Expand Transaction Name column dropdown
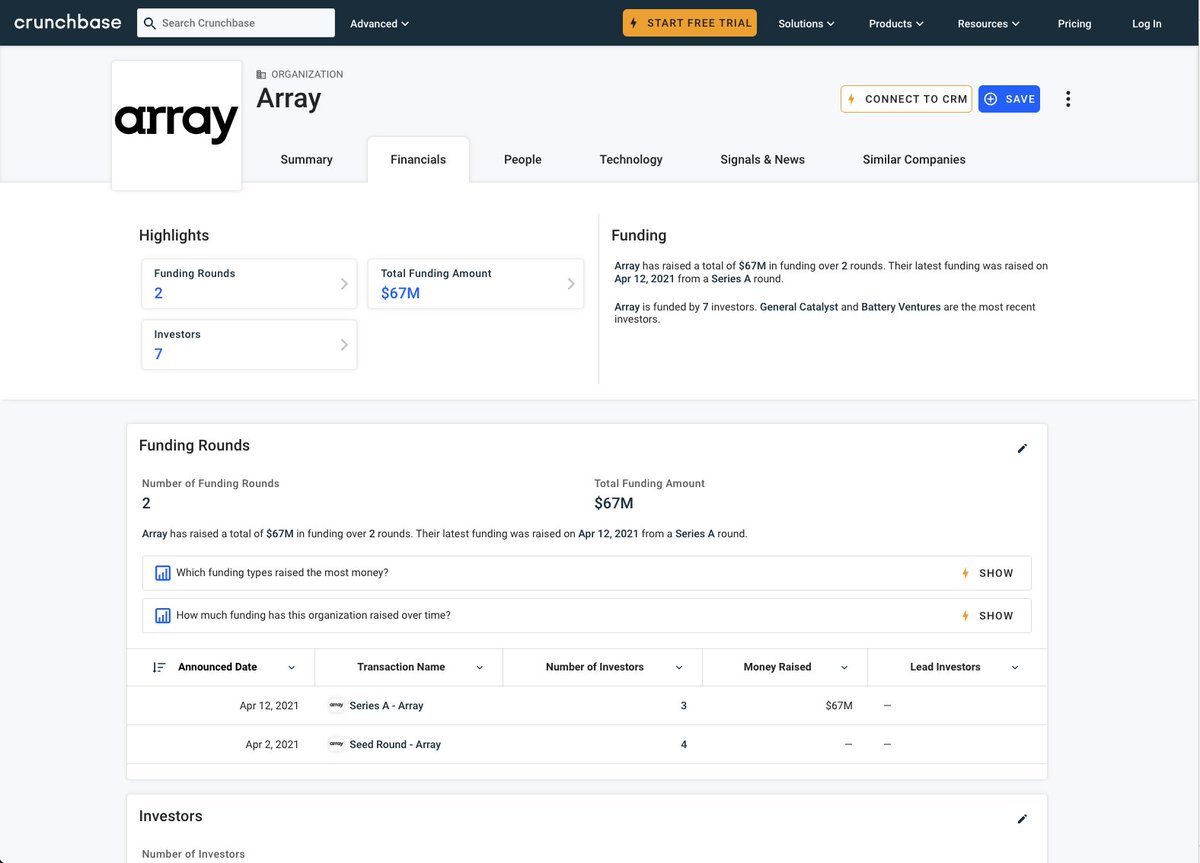This screenshot has height=863, width=1200. point(479,668)
